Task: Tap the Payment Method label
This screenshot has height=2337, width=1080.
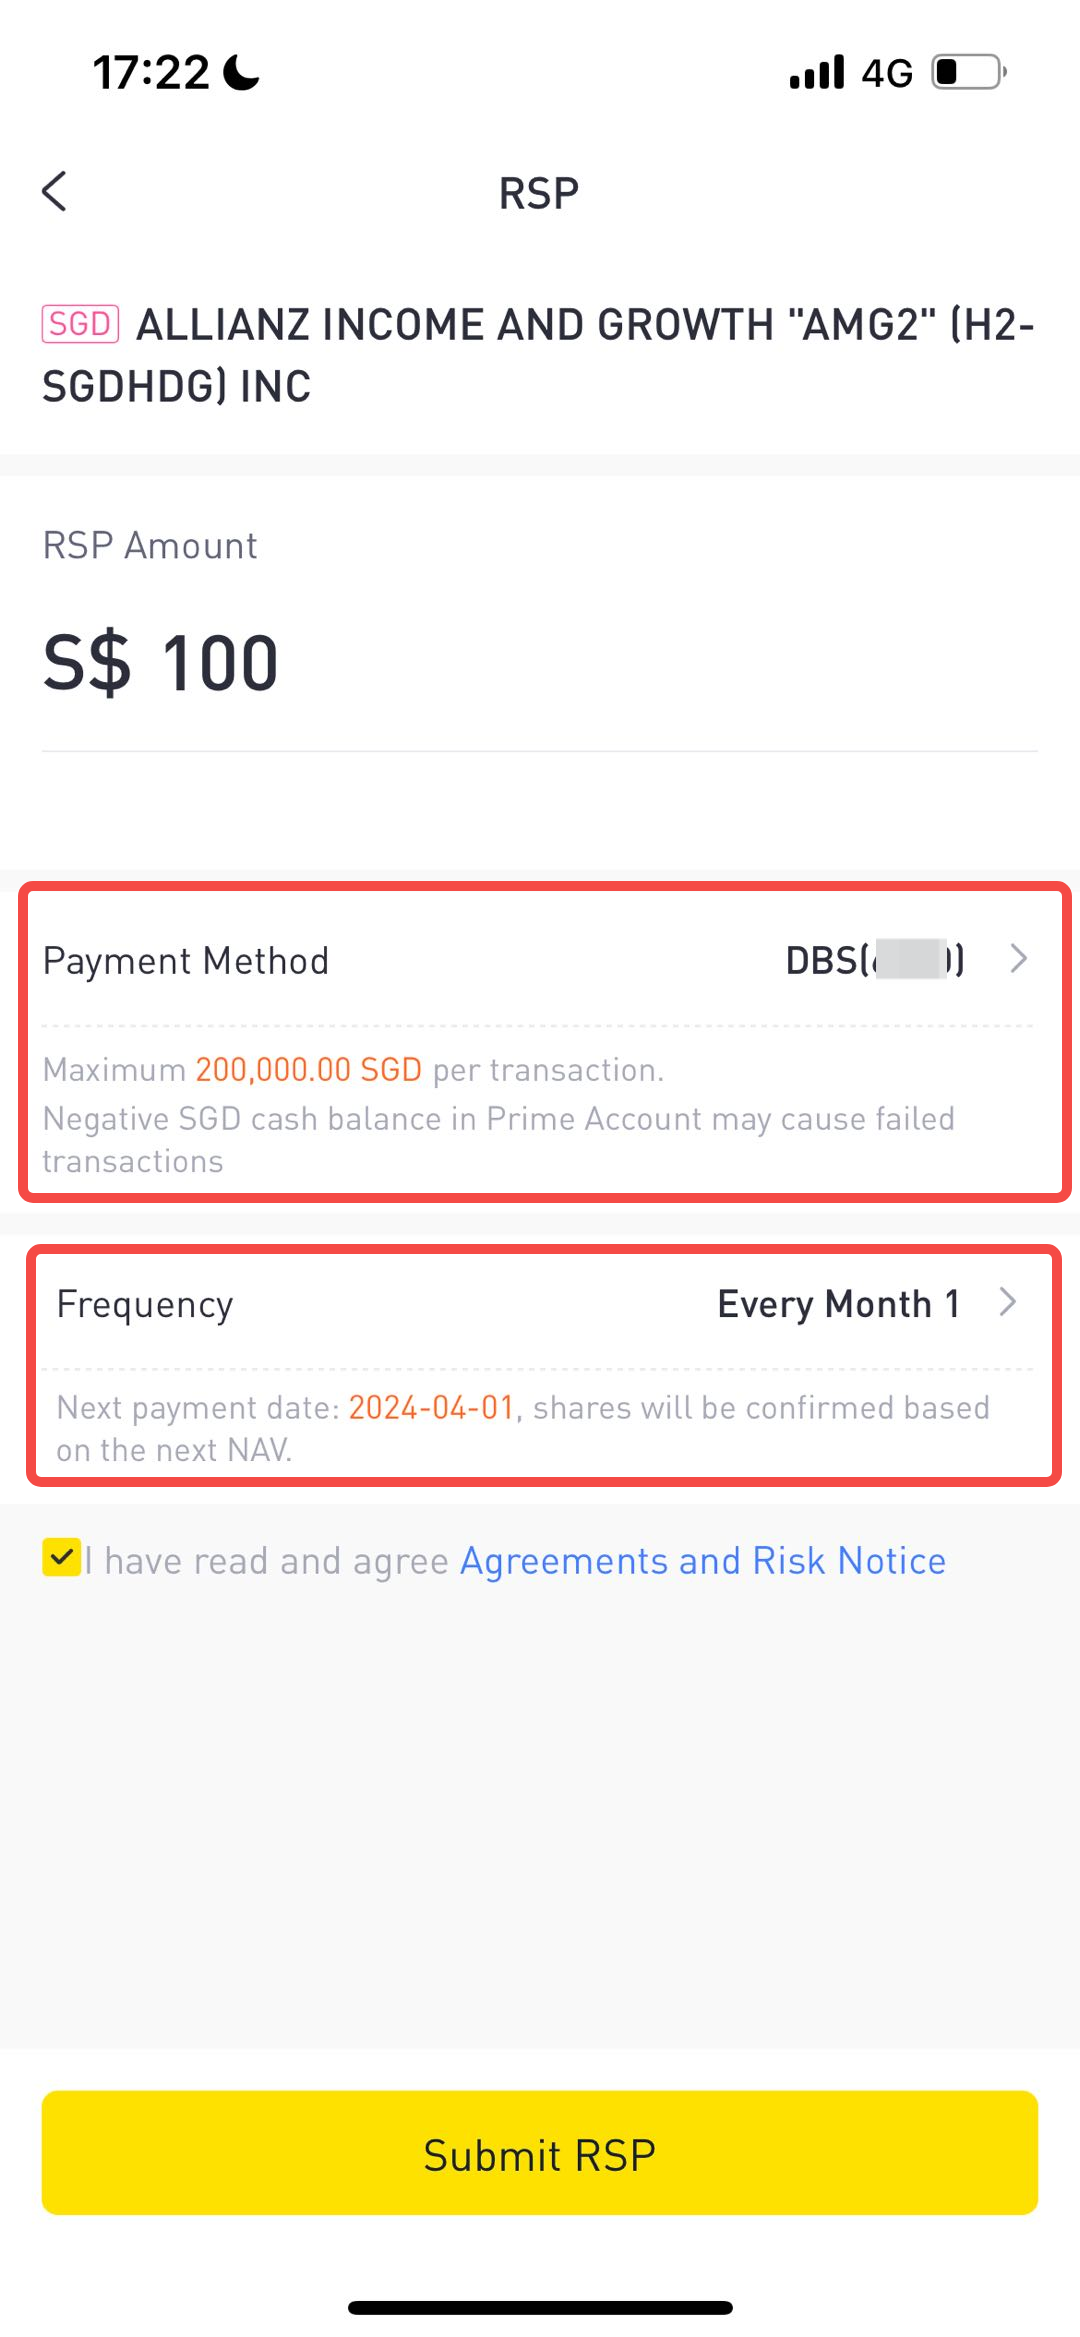Action: (x=186, y=961)
